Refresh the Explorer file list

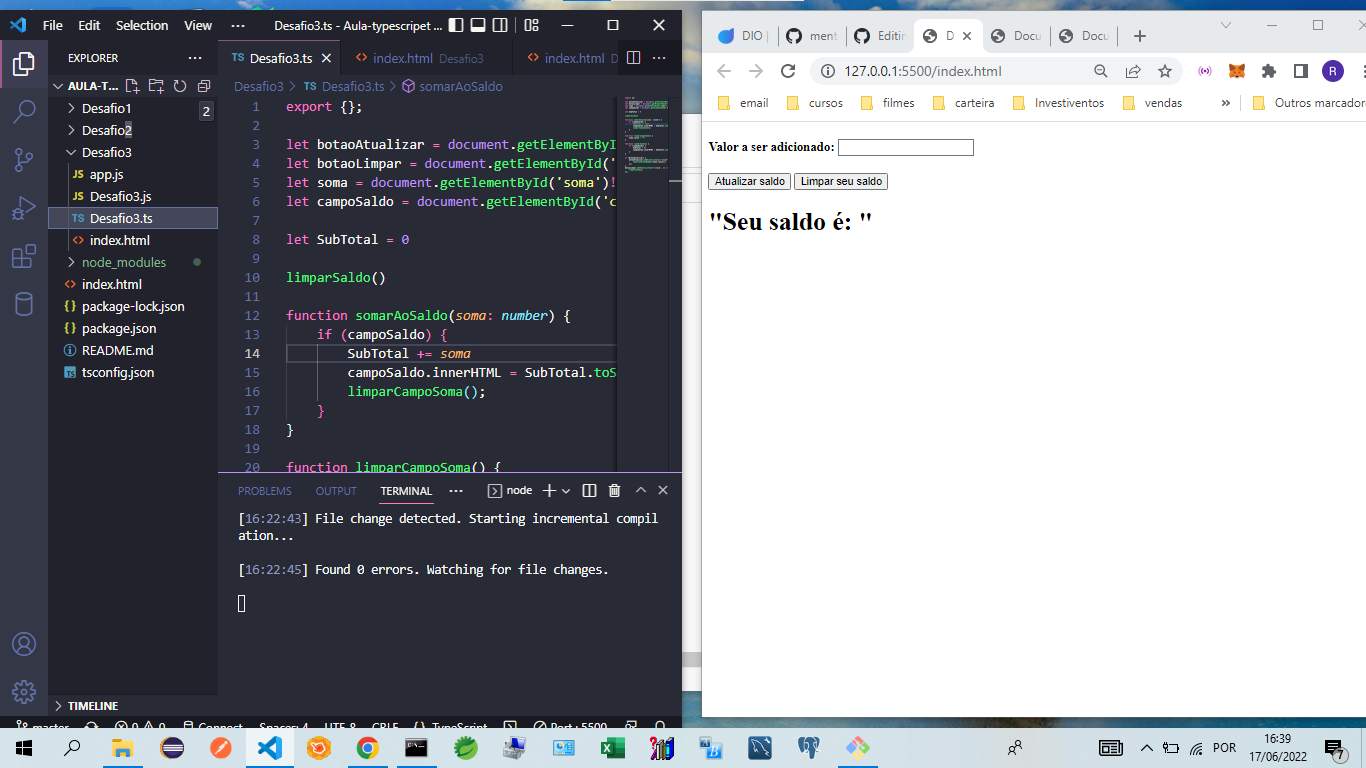coord(179,86)
